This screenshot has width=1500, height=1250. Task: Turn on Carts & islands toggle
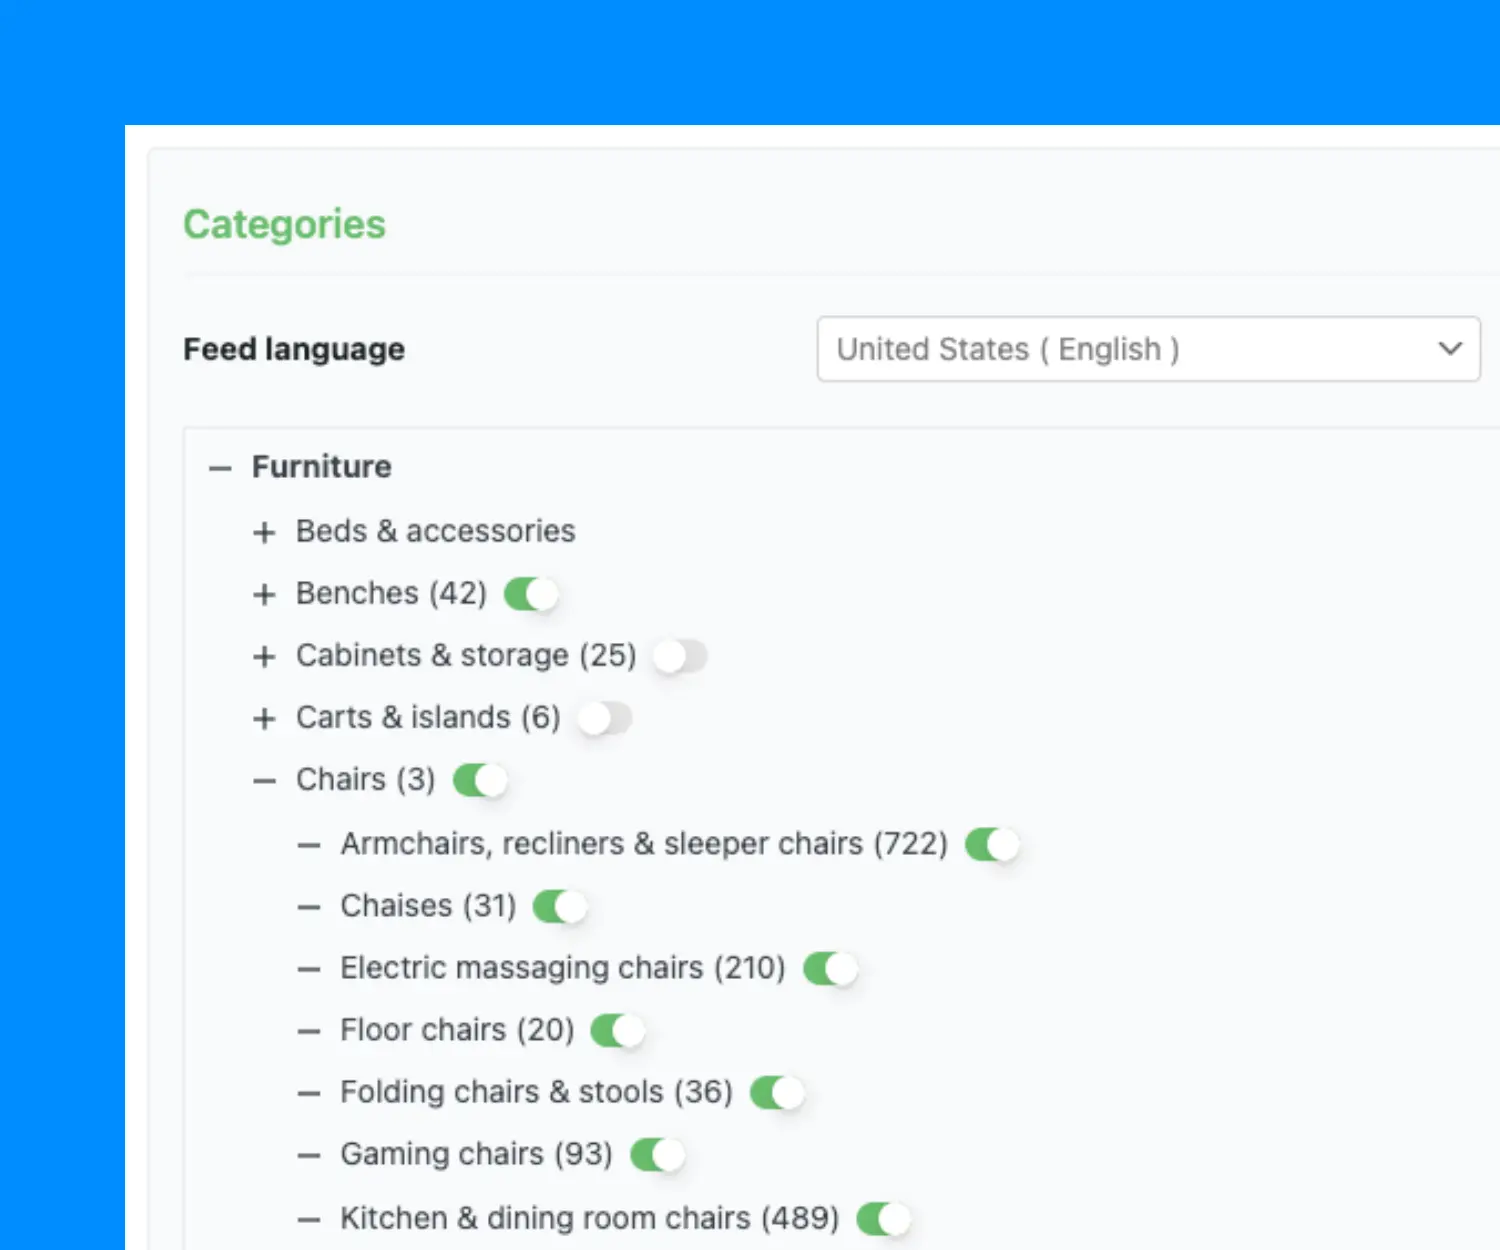click(x=604, y=718)
